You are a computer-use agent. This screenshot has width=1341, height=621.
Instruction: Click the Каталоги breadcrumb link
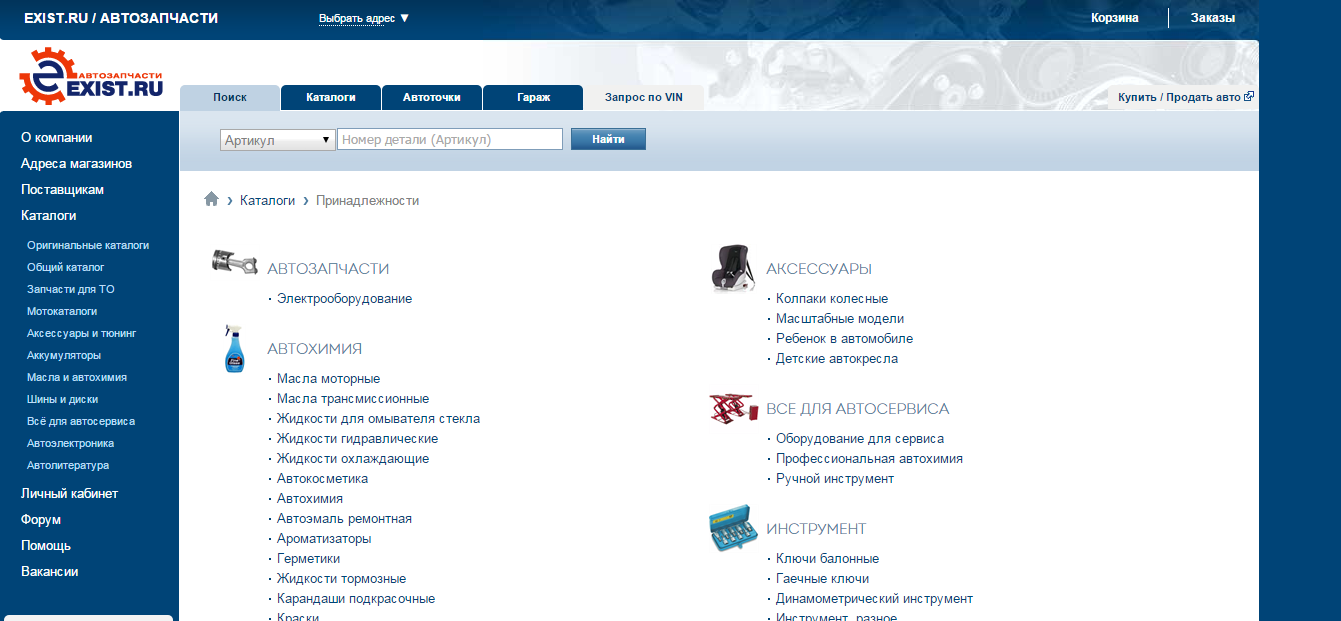click(x=267, y=200)
